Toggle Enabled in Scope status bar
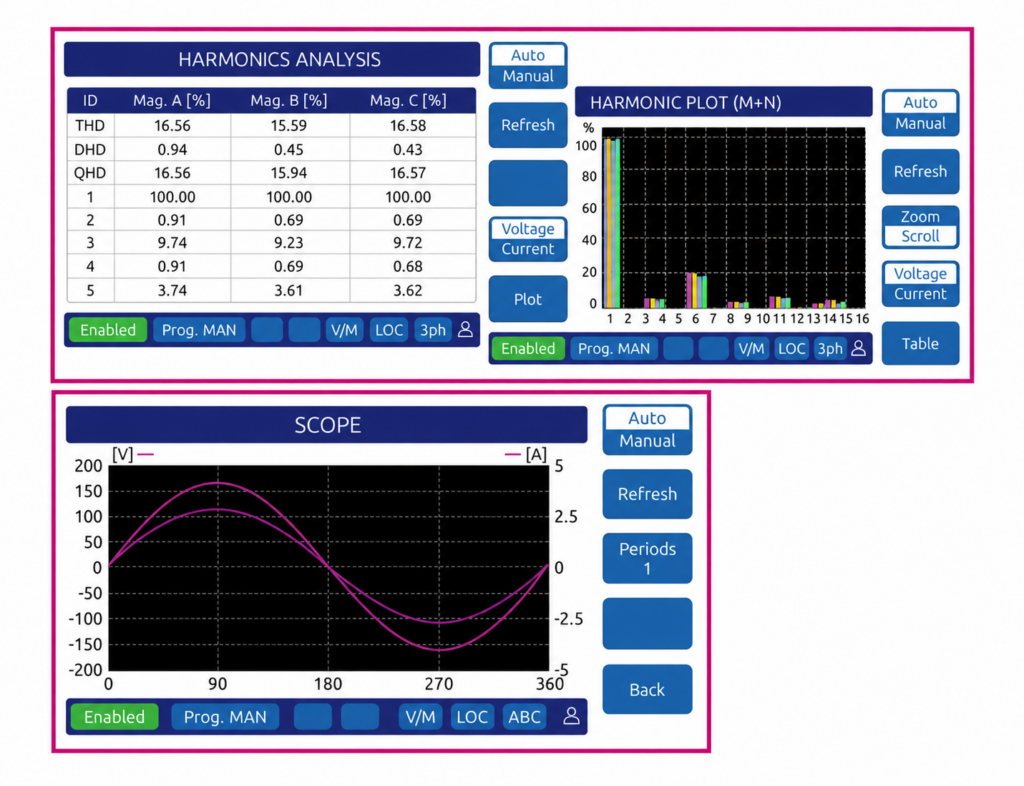Screen dimensions: 1024x786 pos(114,717)
